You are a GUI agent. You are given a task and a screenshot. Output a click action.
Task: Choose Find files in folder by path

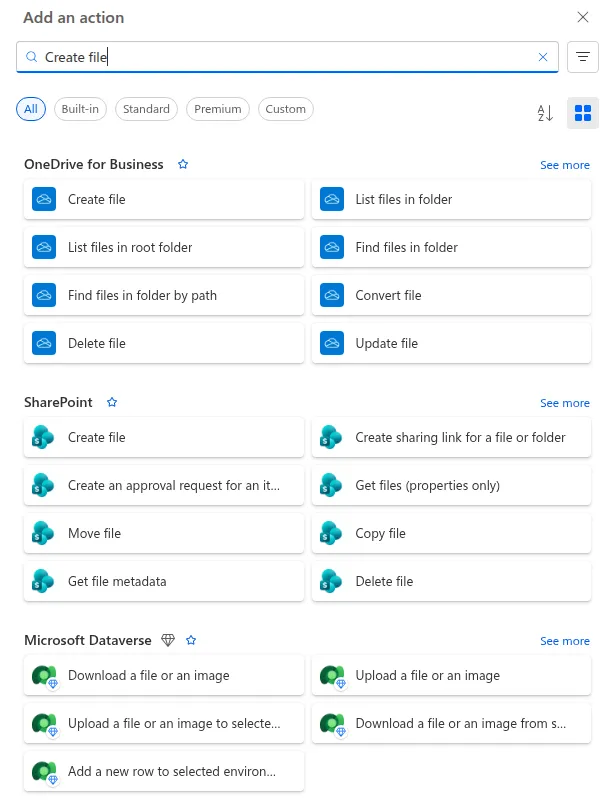coord(164,295)
